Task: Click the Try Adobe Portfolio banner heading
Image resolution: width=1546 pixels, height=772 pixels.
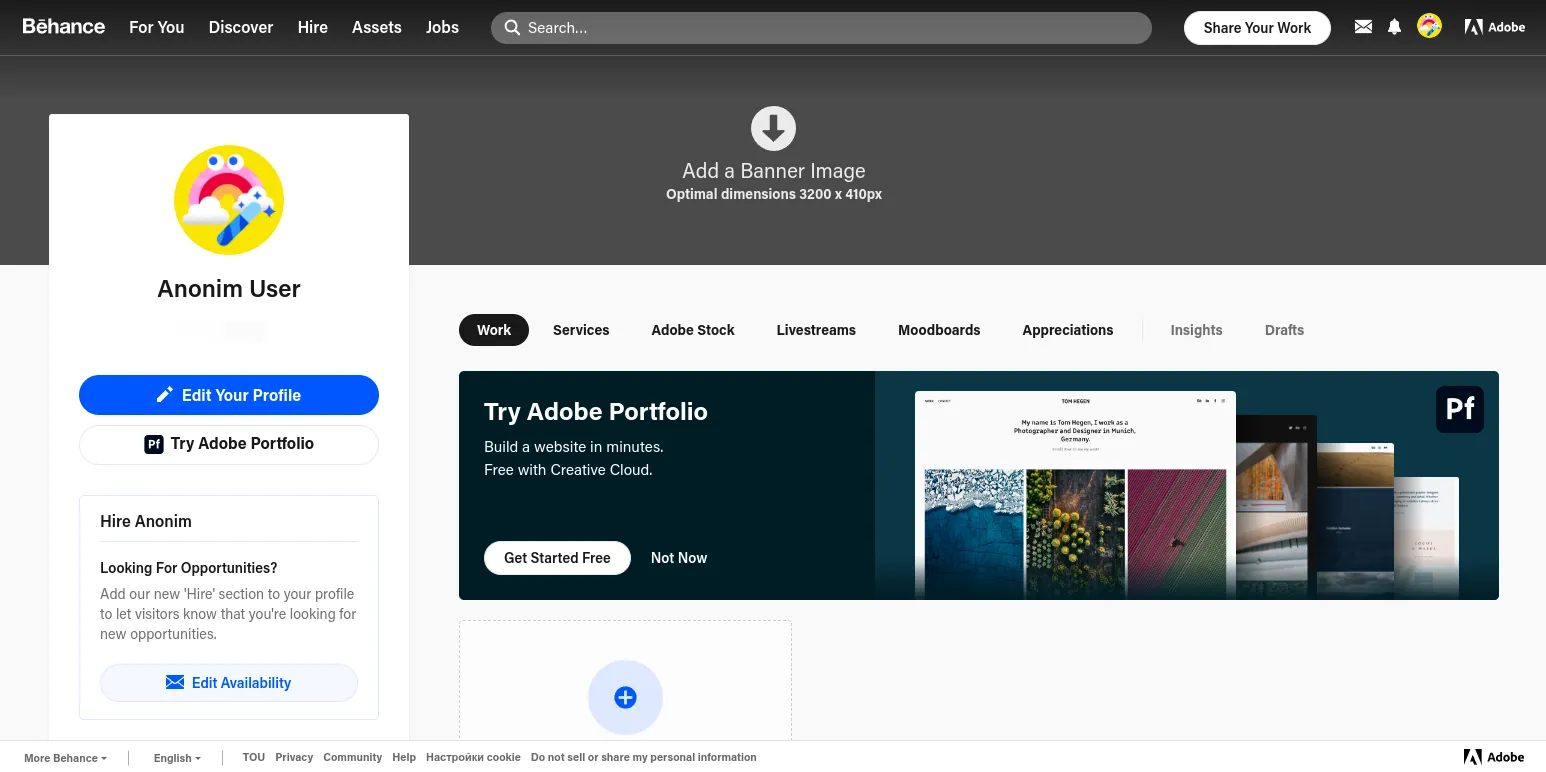Action: [x=596, y=412]
